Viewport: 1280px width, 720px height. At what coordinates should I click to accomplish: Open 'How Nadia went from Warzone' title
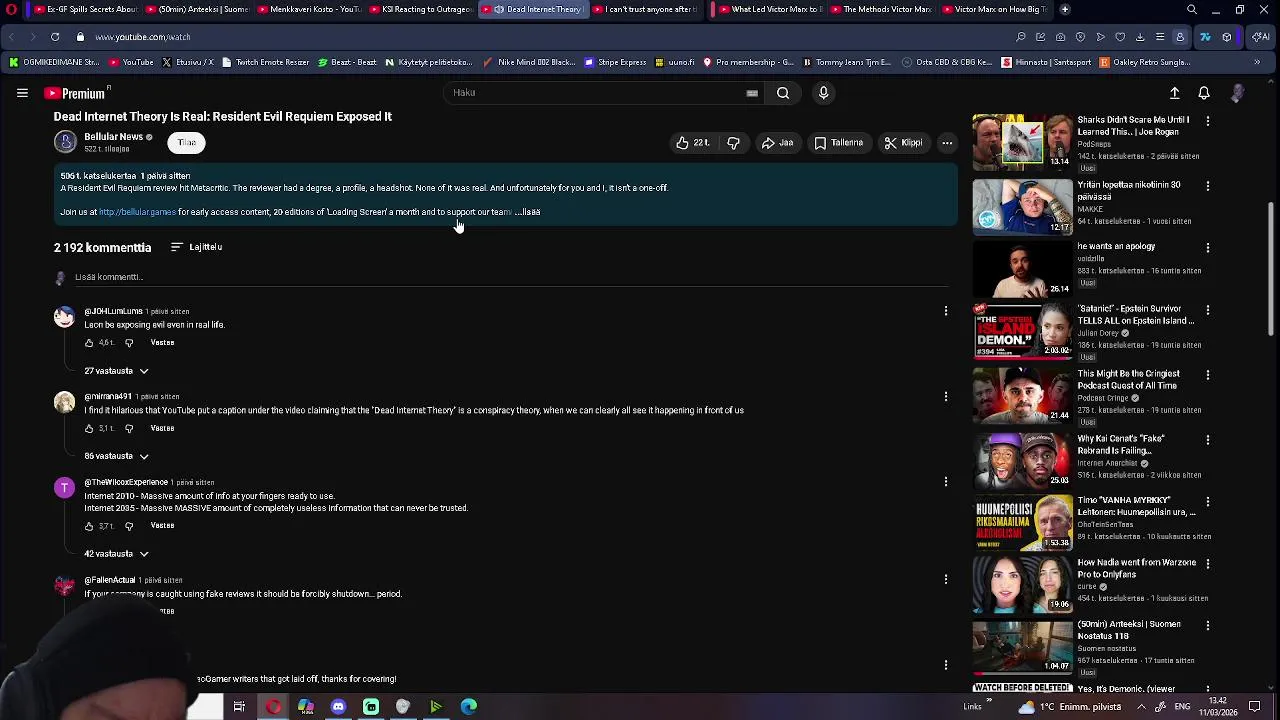(1136, 568)
